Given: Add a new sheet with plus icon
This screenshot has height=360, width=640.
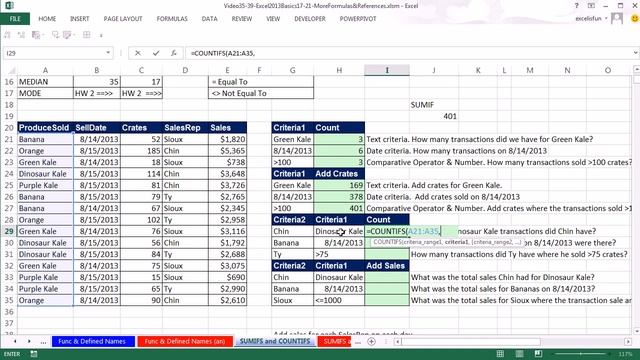Looking at the screenshot, I should 371,341.
